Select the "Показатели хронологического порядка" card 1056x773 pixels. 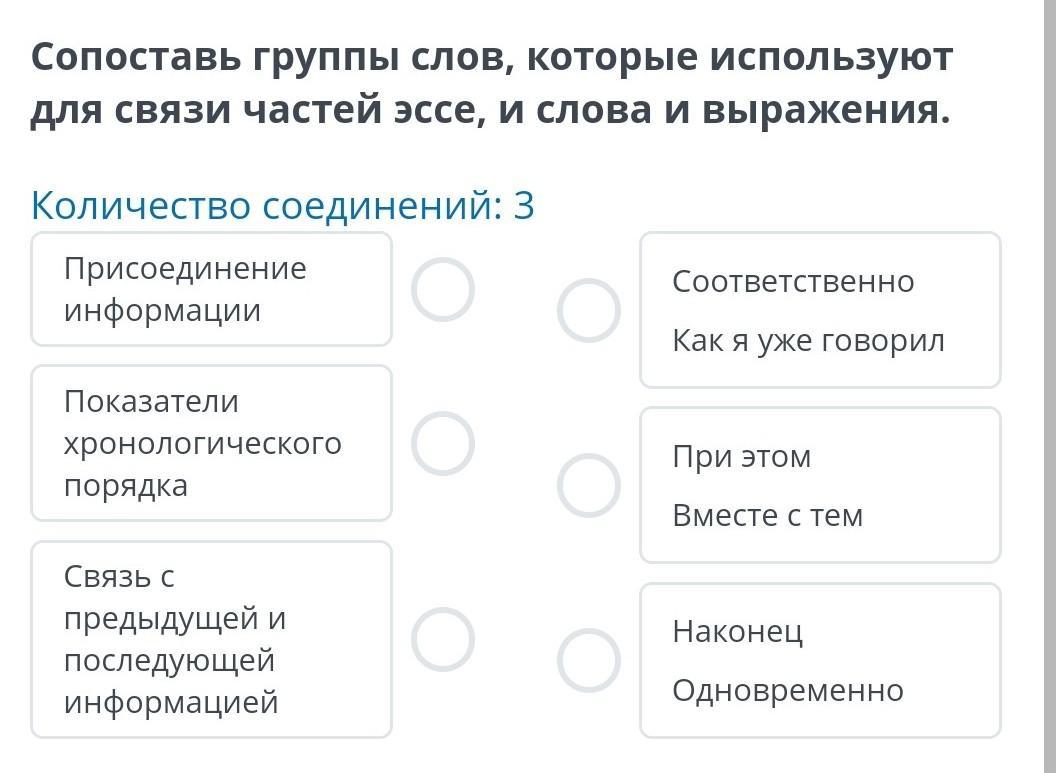(x=211, y=443)
